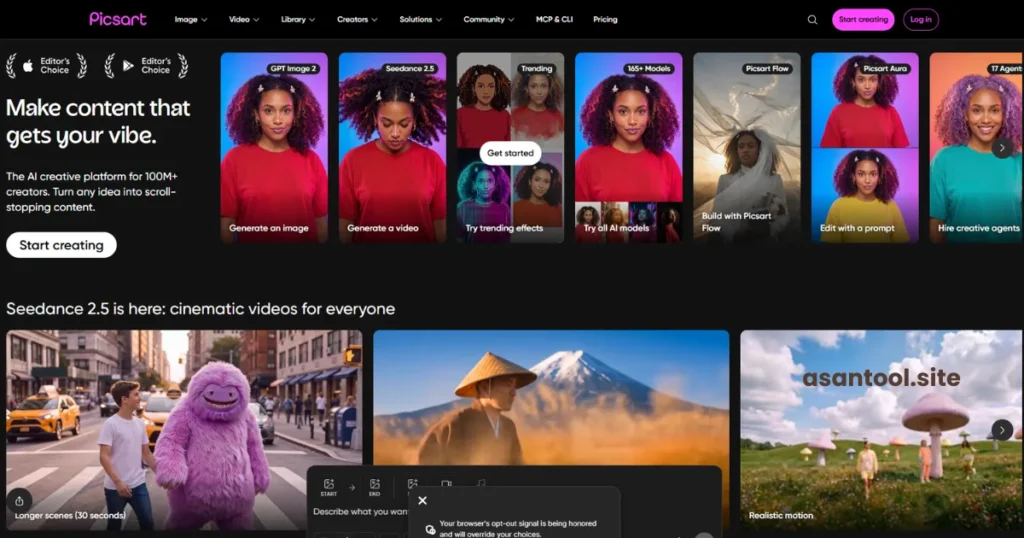Screen dimensions: 1024x538
Task: Open the search magnifier icon
Action: click(x=812, y=20)
